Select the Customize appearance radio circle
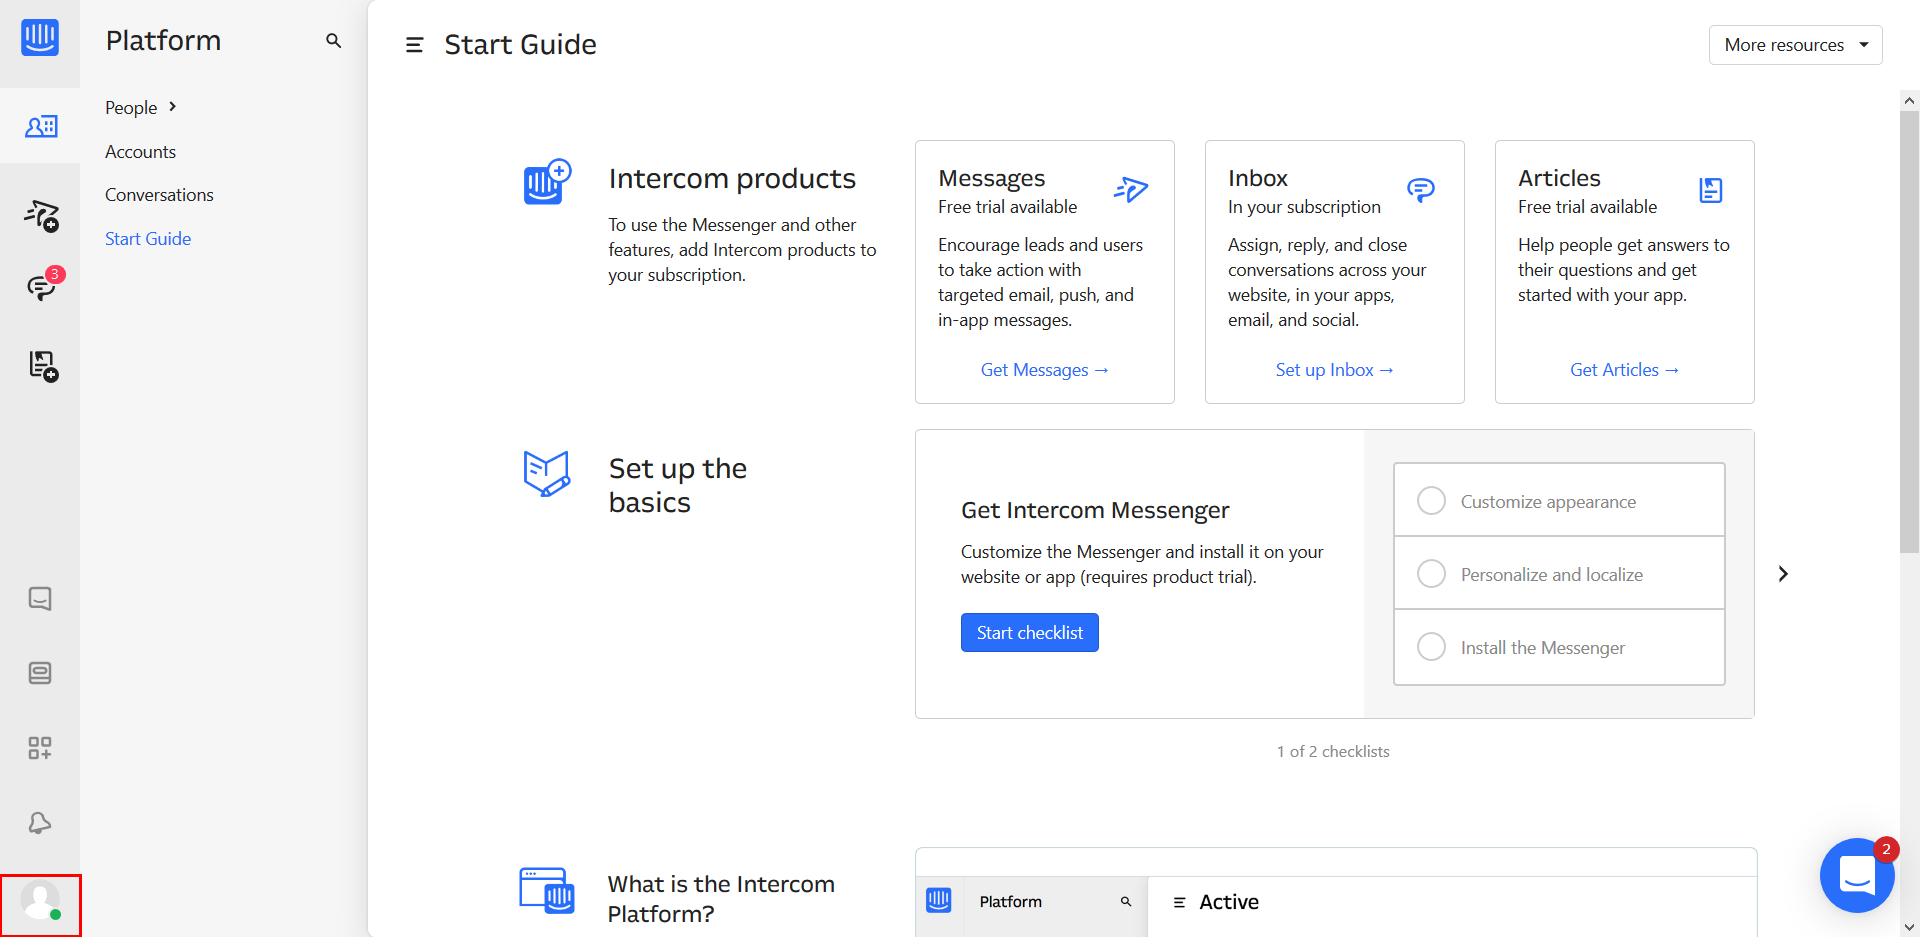The image size is (1920, 937). coord(1432,501)
